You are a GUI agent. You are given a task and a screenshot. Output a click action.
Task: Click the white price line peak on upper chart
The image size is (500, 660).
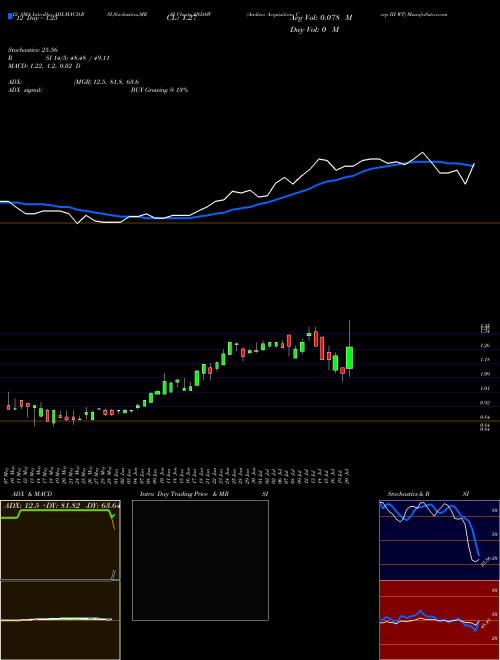423,152
